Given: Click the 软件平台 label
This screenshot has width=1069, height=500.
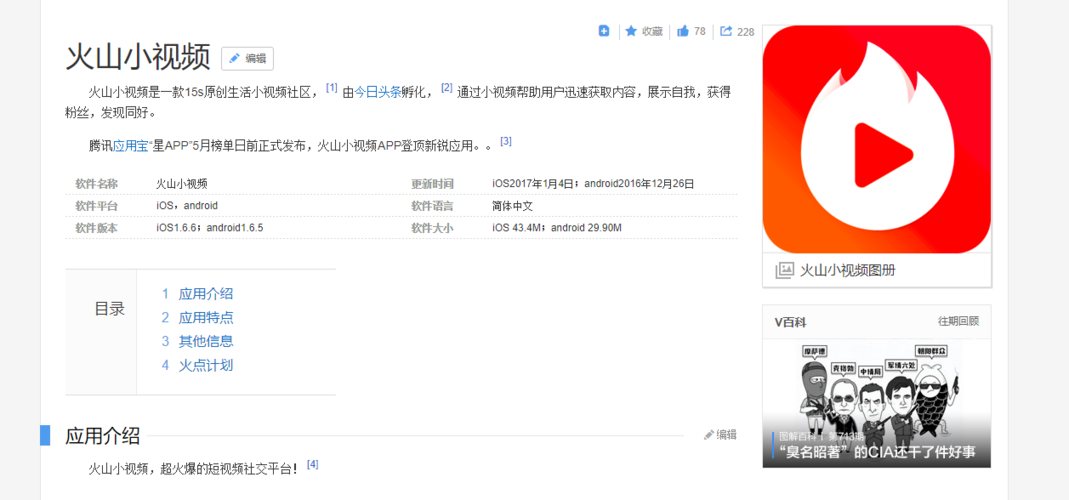Looking at the screenshot, I should click(96, 206).
